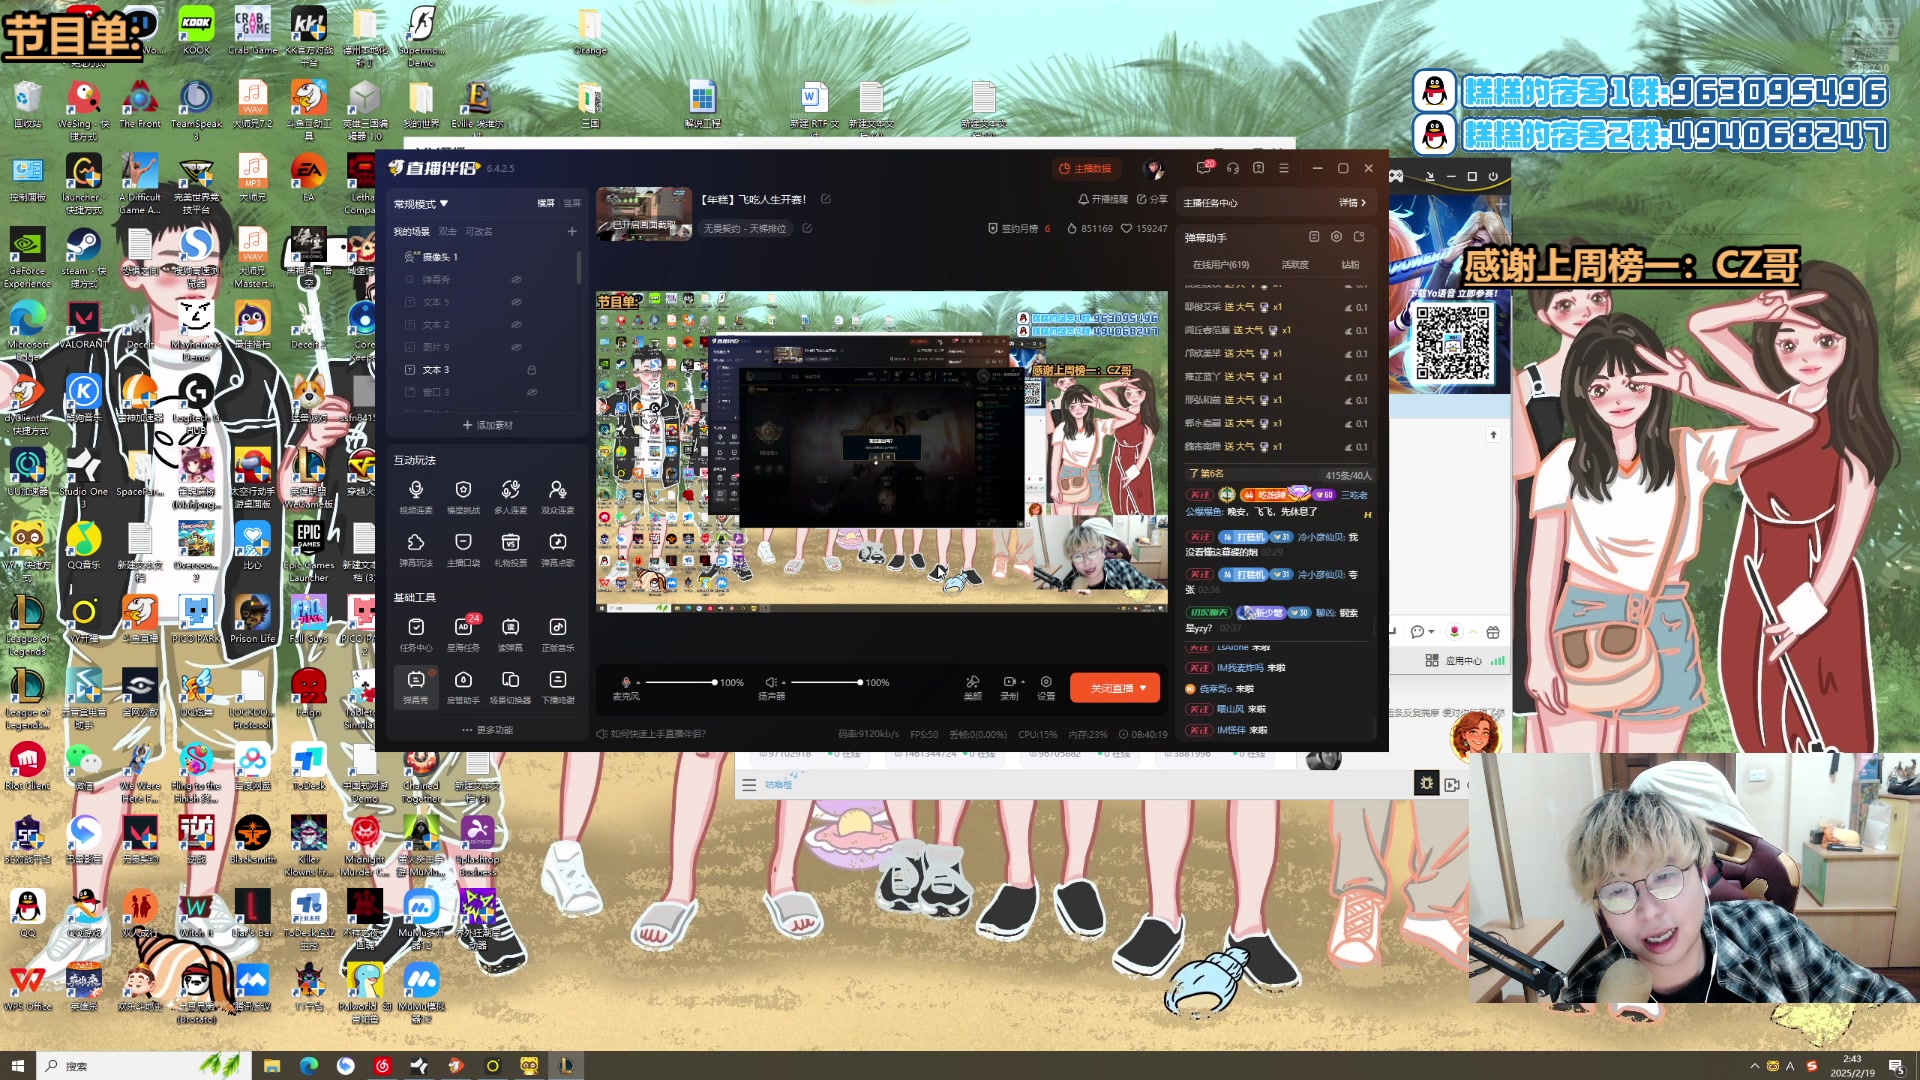
Task: Pop out the 弹幕助手 panel
Action: 1359,237
